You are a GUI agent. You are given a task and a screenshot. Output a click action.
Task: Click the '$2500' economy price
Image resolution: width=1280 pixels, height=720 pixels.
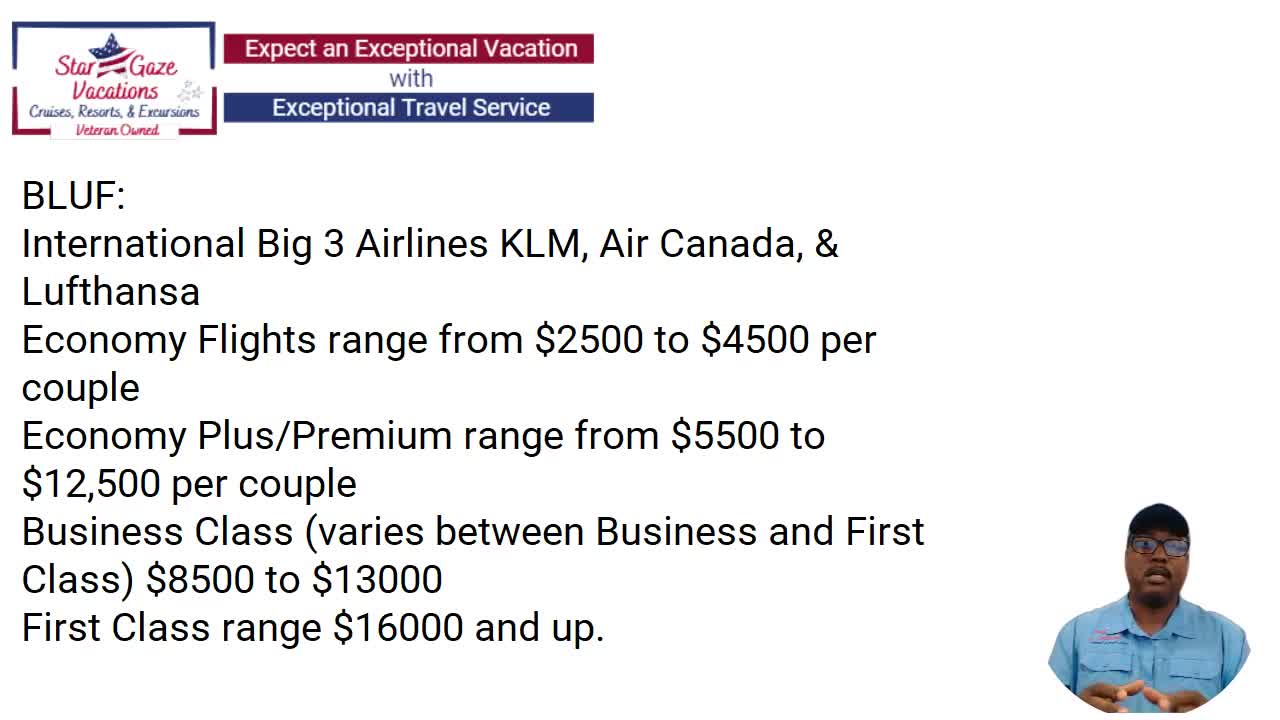[589, 340]
